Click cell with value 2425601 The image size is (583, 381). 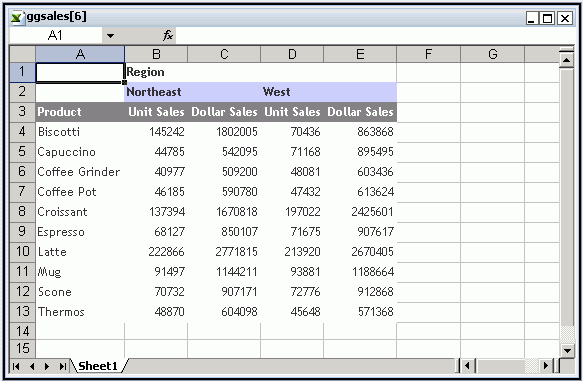(x=360, y=212)
